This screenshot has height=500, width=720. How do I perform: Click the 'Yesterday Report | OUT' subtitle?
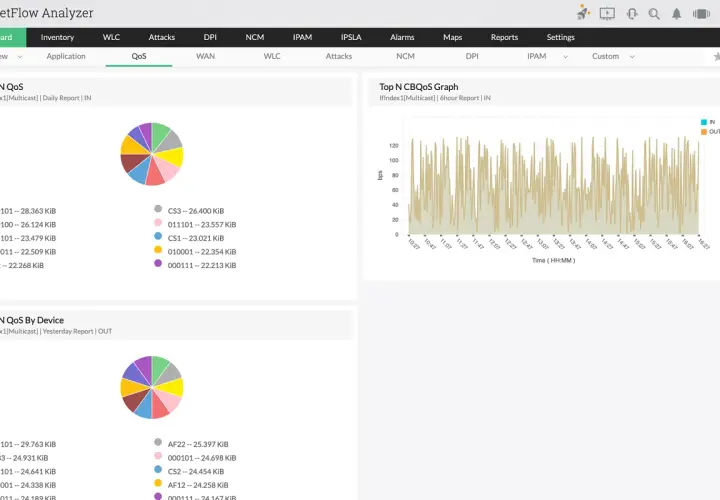coord(77,331)
